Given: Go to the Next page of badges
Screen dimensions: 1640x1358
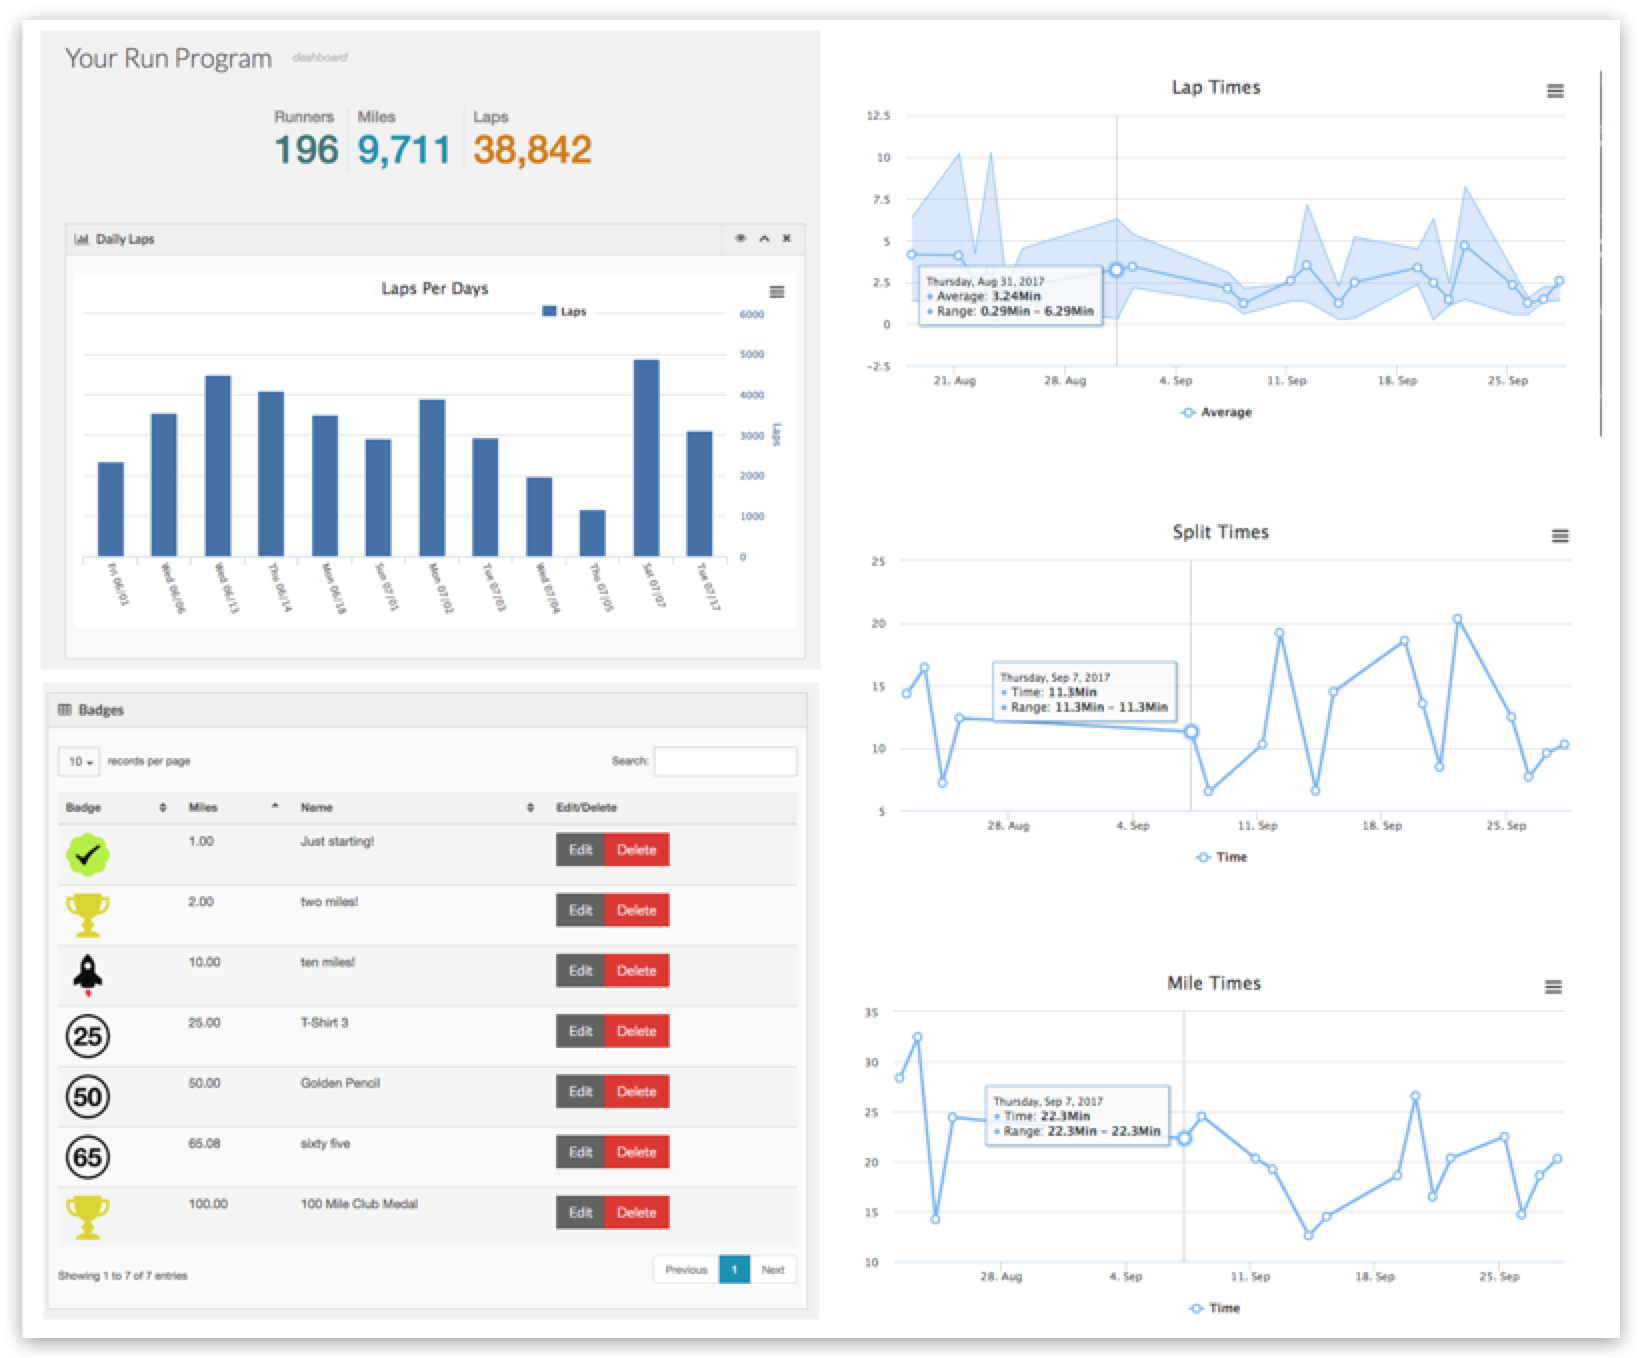Looking at the screenshot, I should click(x=773, y=1270).
